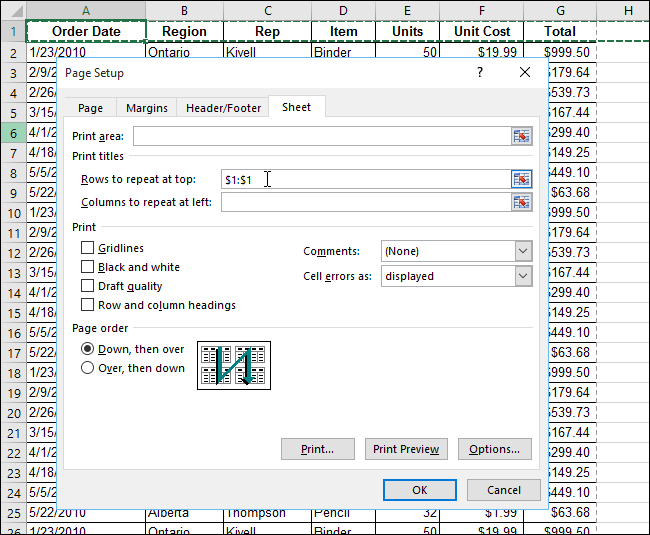Switch to the Page tab

pos(90,108)
